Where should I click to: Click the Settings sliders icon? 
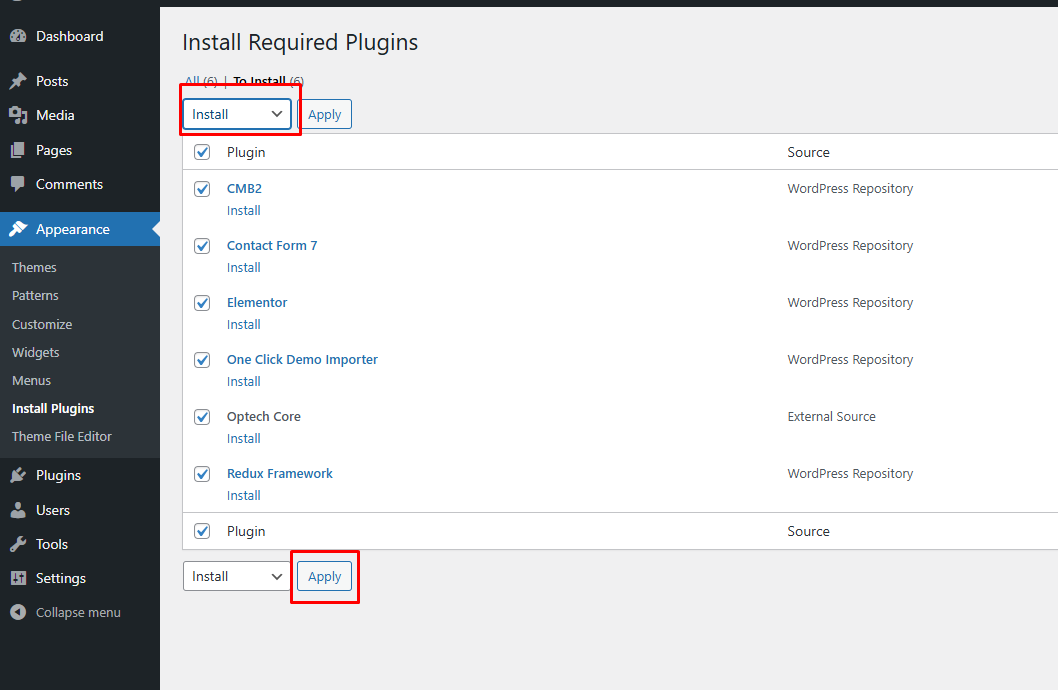18,578
